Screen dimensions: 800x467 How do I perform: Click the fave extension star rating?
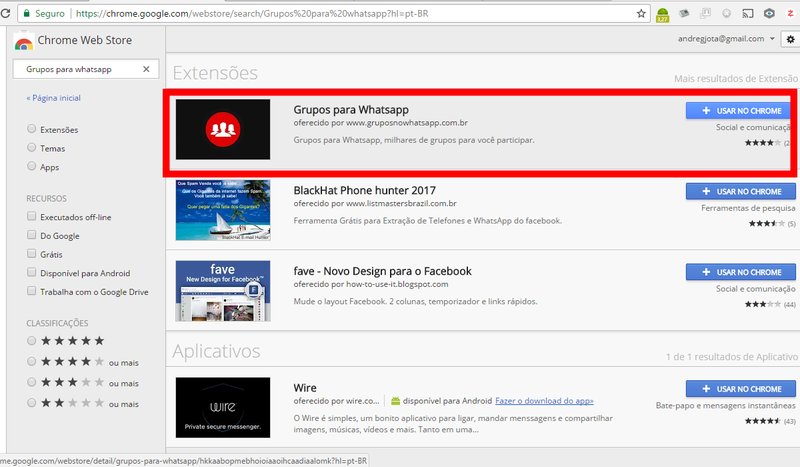pos(762,304)
